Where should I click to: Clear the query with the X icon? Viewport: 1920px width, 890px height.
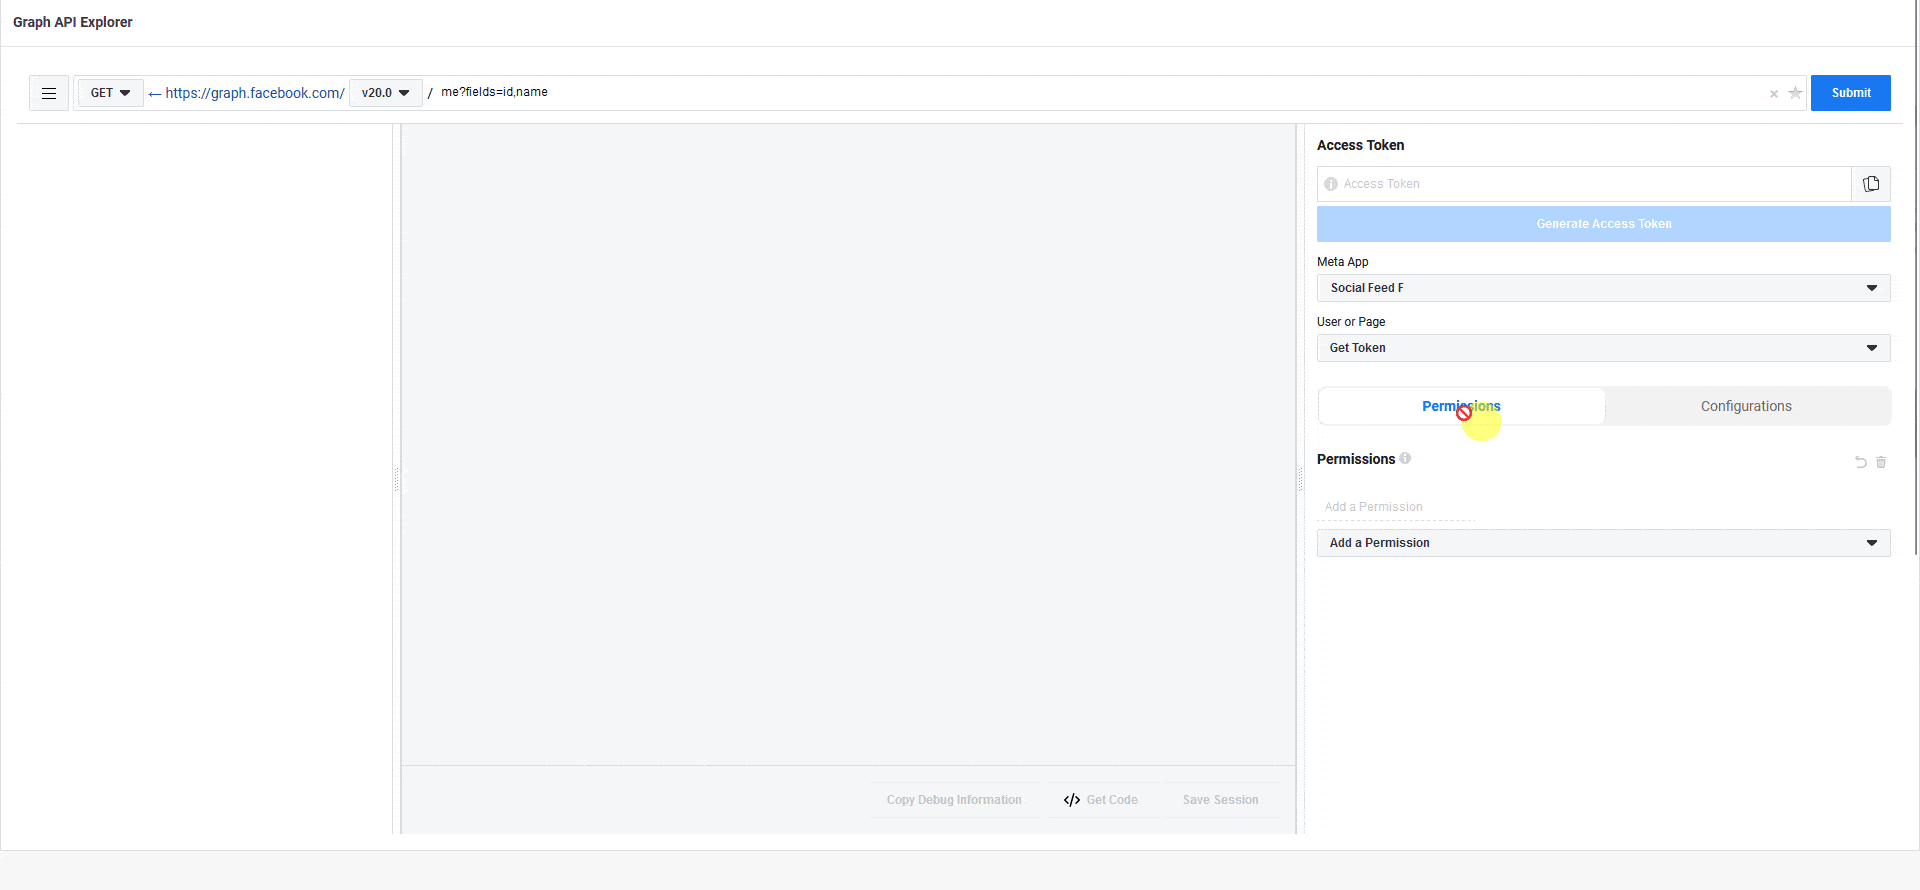[x=1774, y=94]
